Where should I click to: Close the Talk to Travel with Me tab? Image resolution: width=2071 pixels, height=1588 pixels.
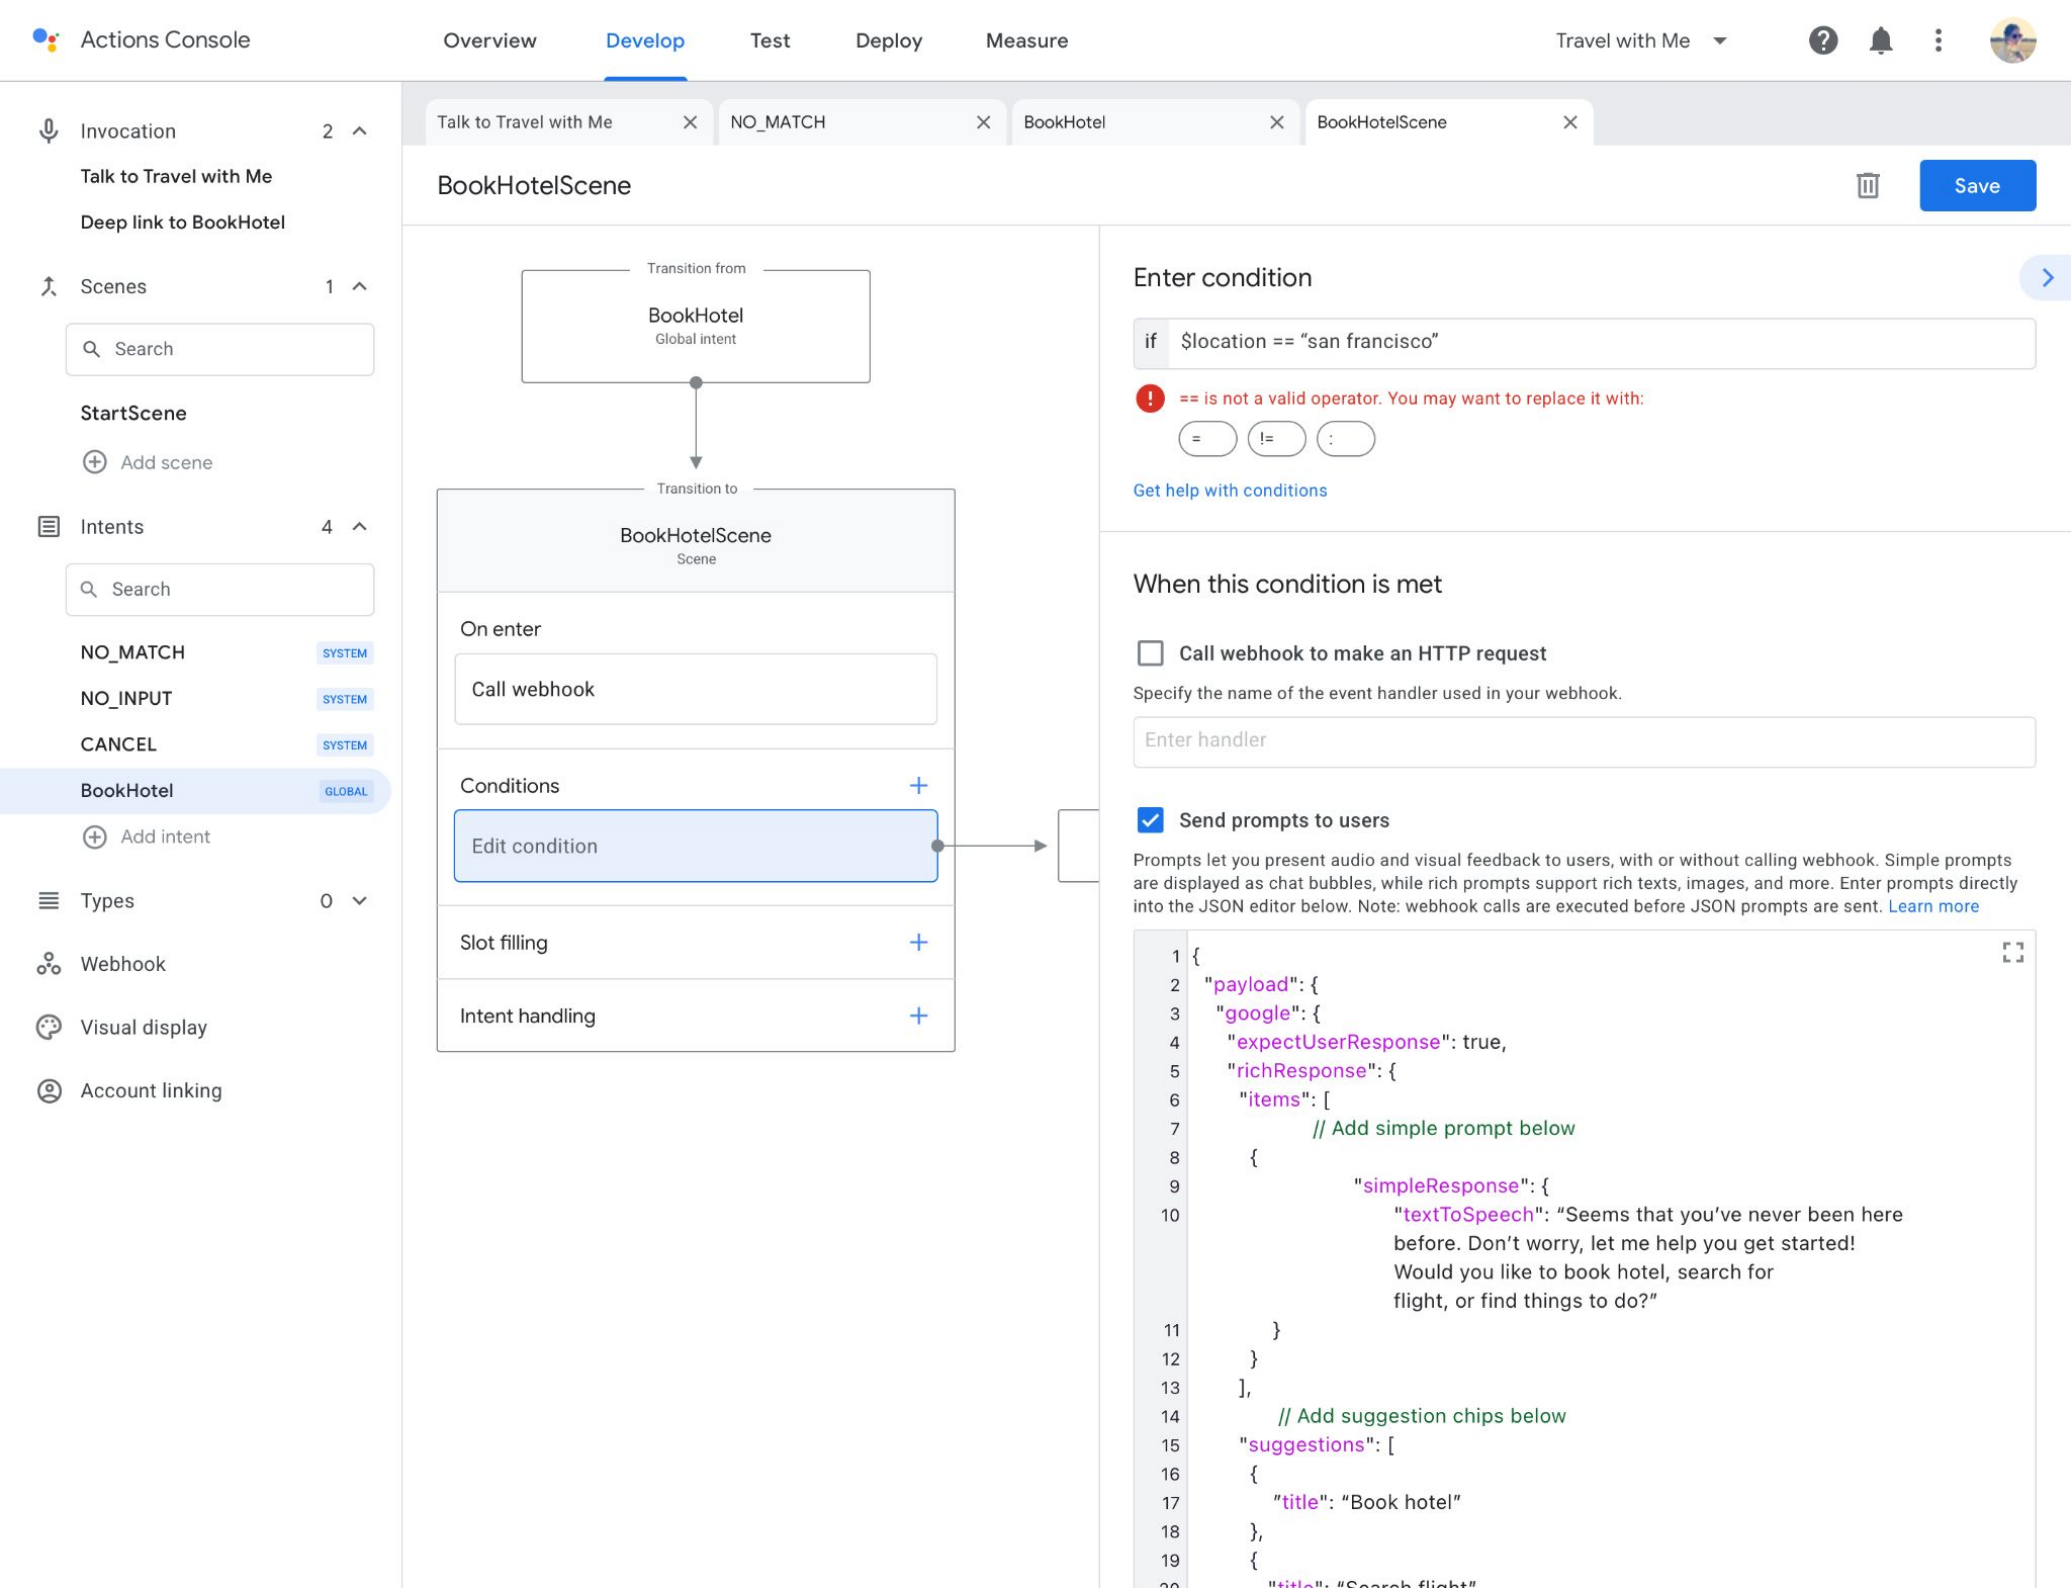(689, 122)
